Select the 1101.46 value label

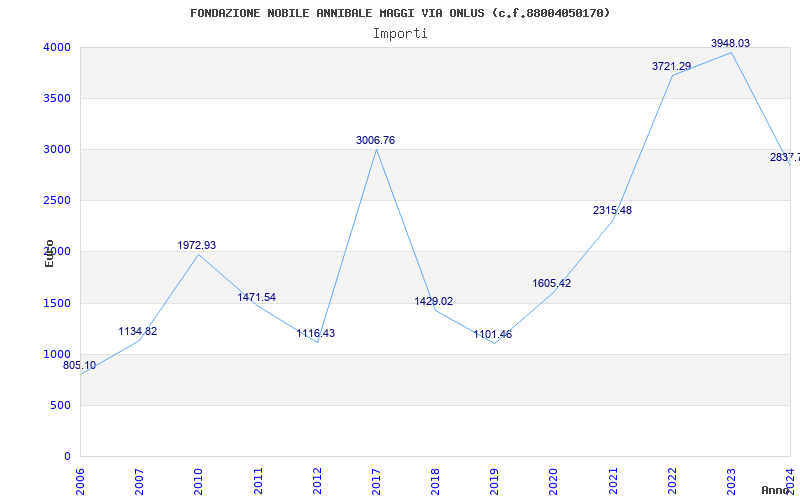(493, 335)
